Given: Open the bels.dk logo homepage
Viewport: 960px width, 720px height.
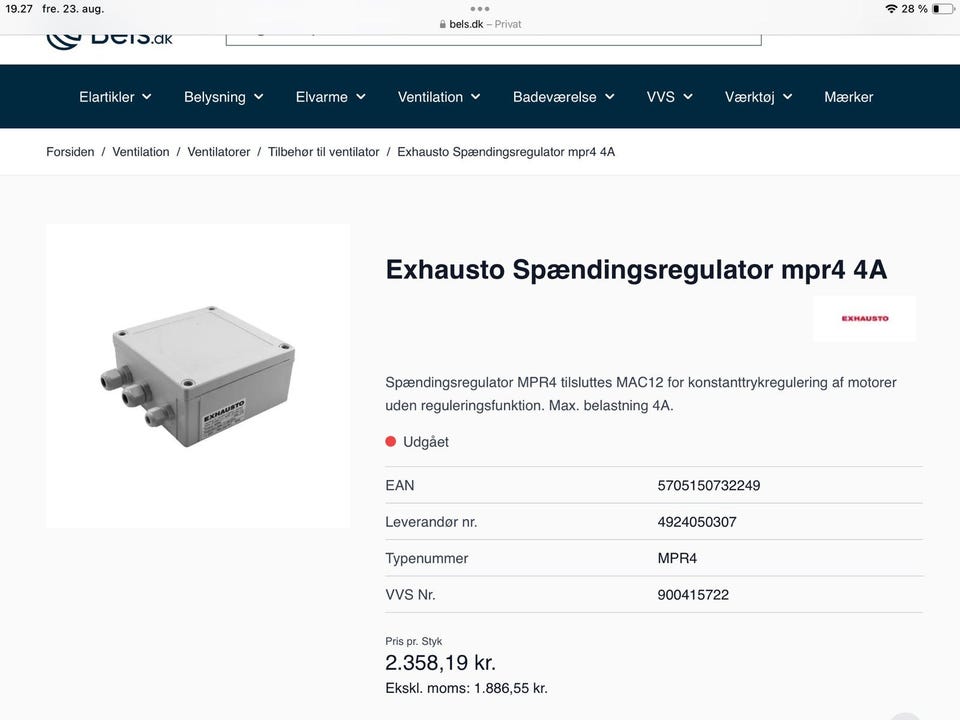Looking at the screenshot, I should click(110, 40).
